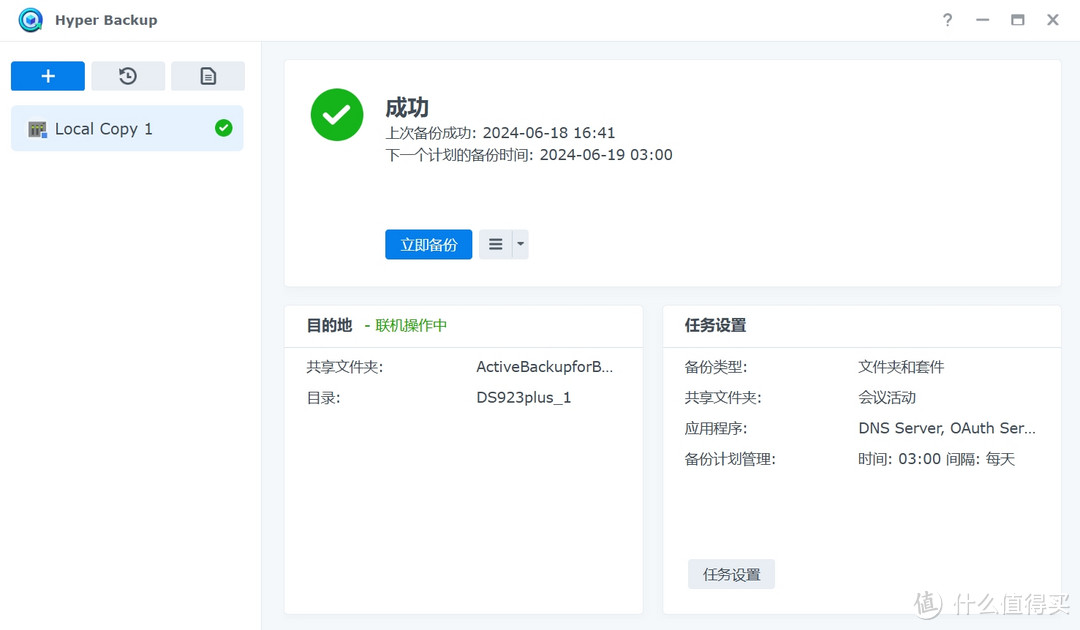Click 立即备份 to start backup now
This screenshot has height=630, width=1080.
pyautogui.click(x=428, y=244)
